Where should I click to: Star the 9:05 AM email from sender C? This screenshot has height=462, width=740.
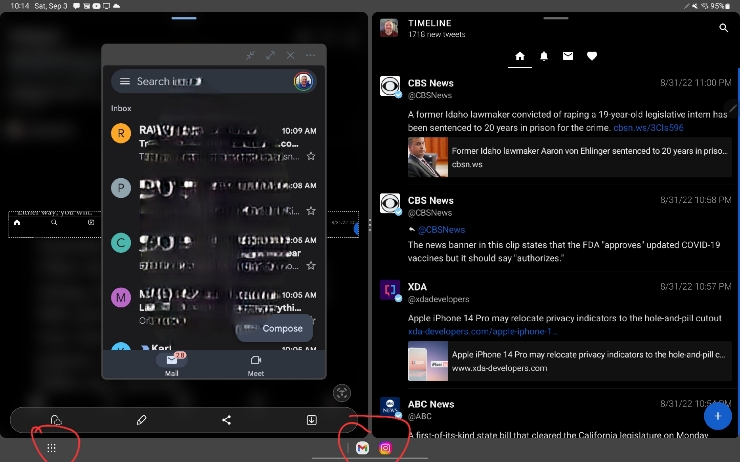(x=311, y=265)
